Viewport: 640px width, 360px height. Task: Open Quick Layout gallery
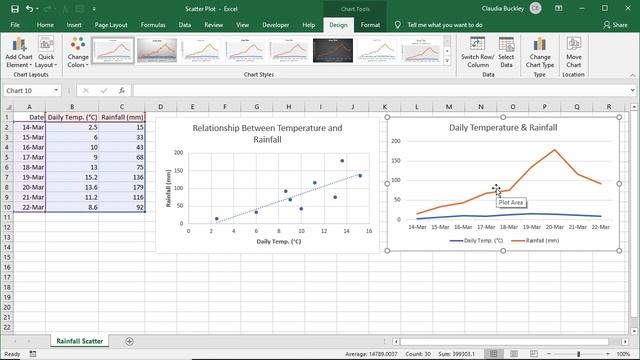click(x=46, y=53)
